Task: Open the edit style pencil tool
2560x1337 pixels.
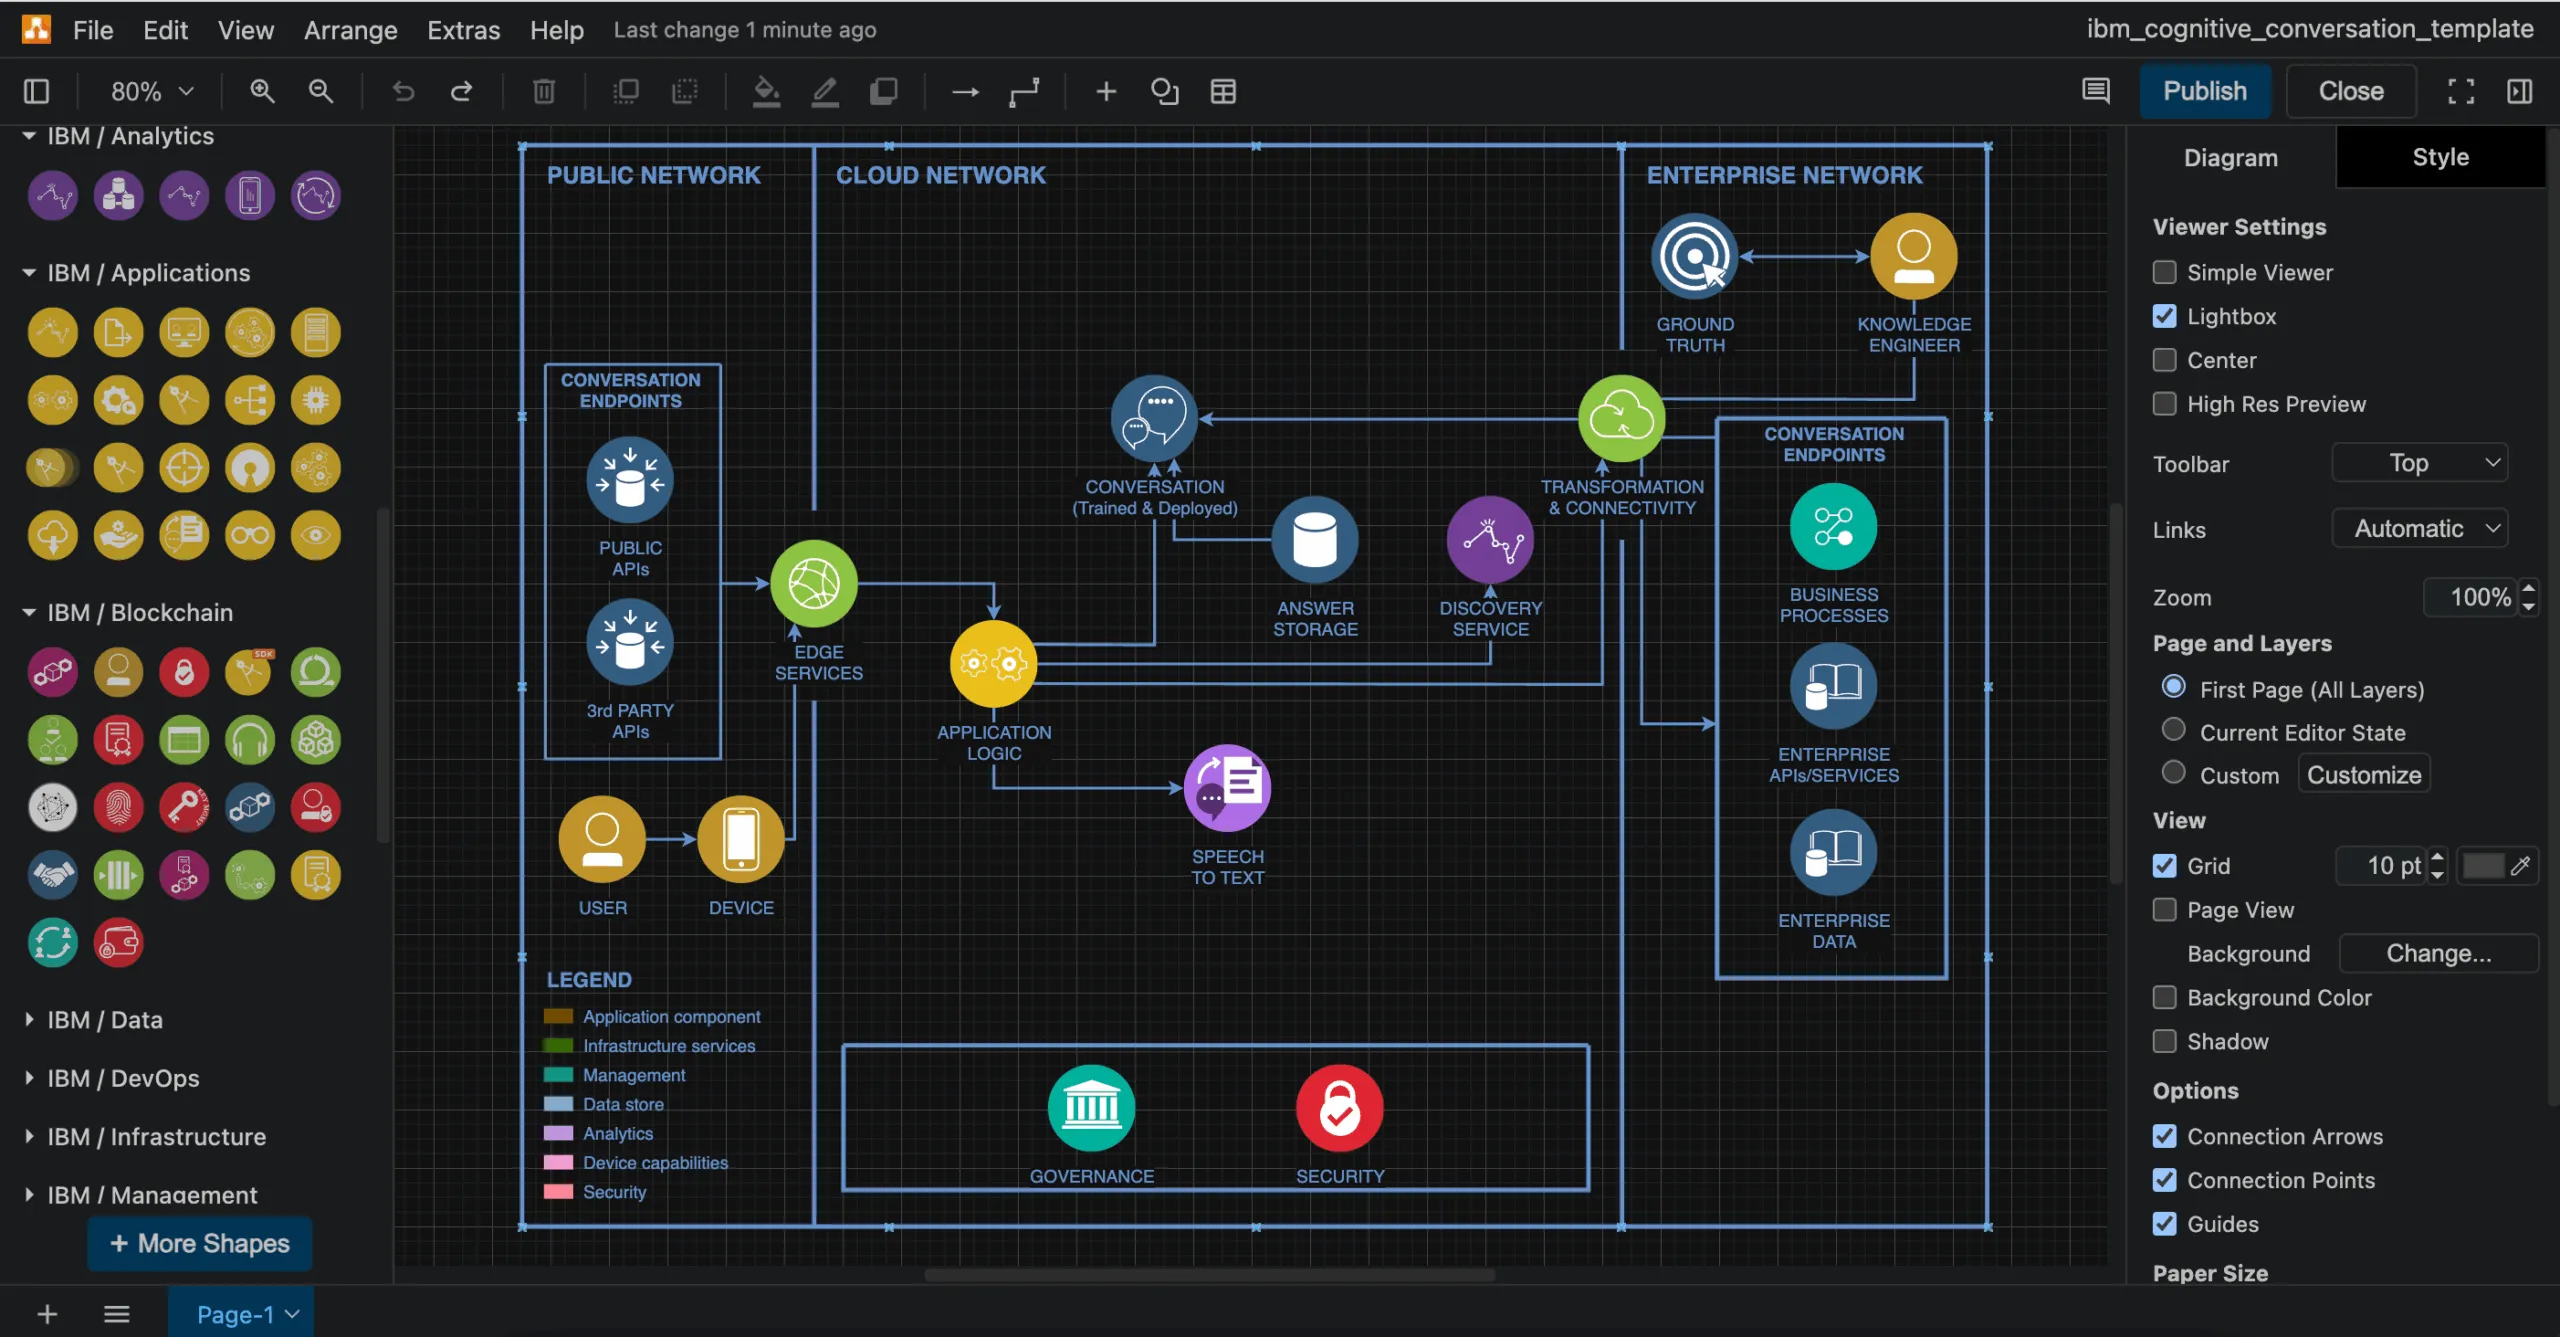Action: pyautogui.click(x=824, y=91)
